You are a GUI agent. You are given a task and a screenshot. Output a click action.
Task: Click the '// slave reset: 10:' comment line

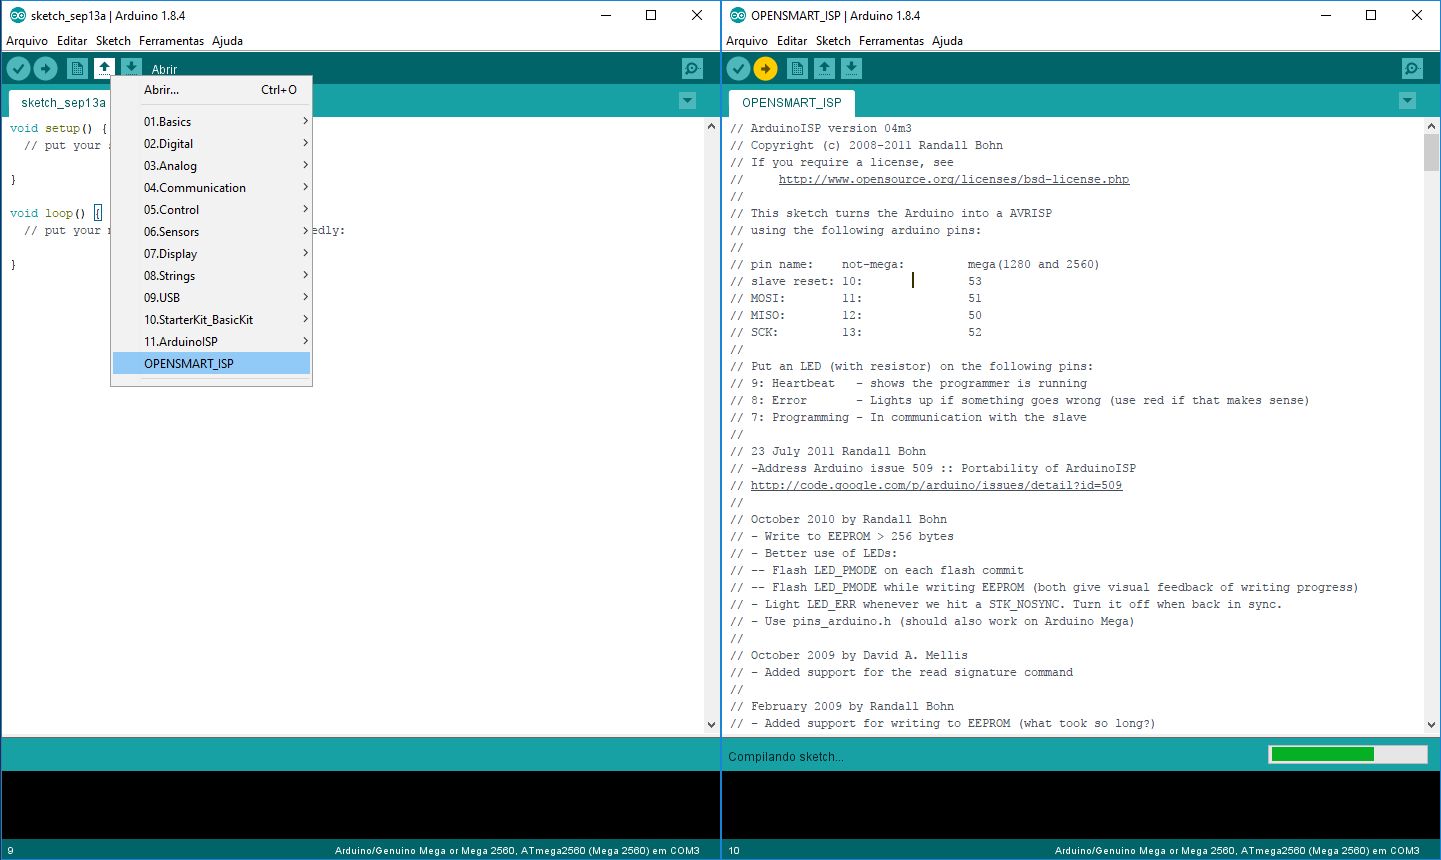pos(856,282)
